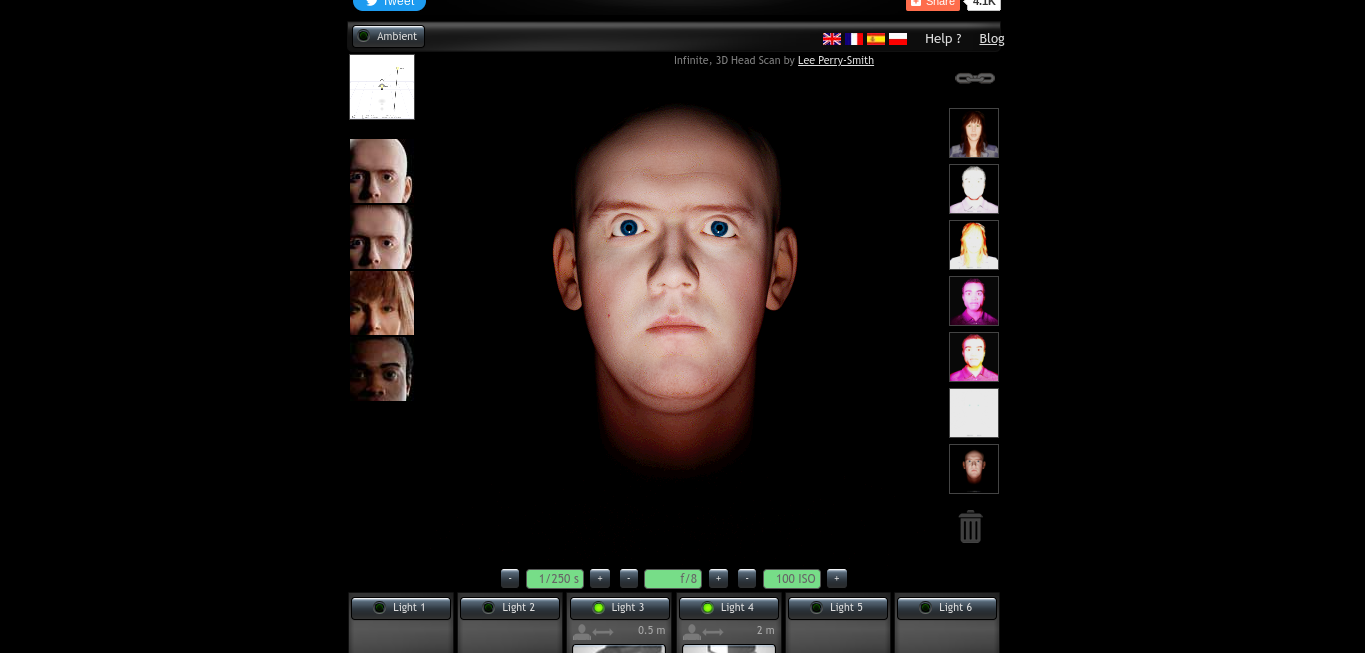
Task: Open Lee Perry-Smith credit link
Action: click(x=835, y=61)
